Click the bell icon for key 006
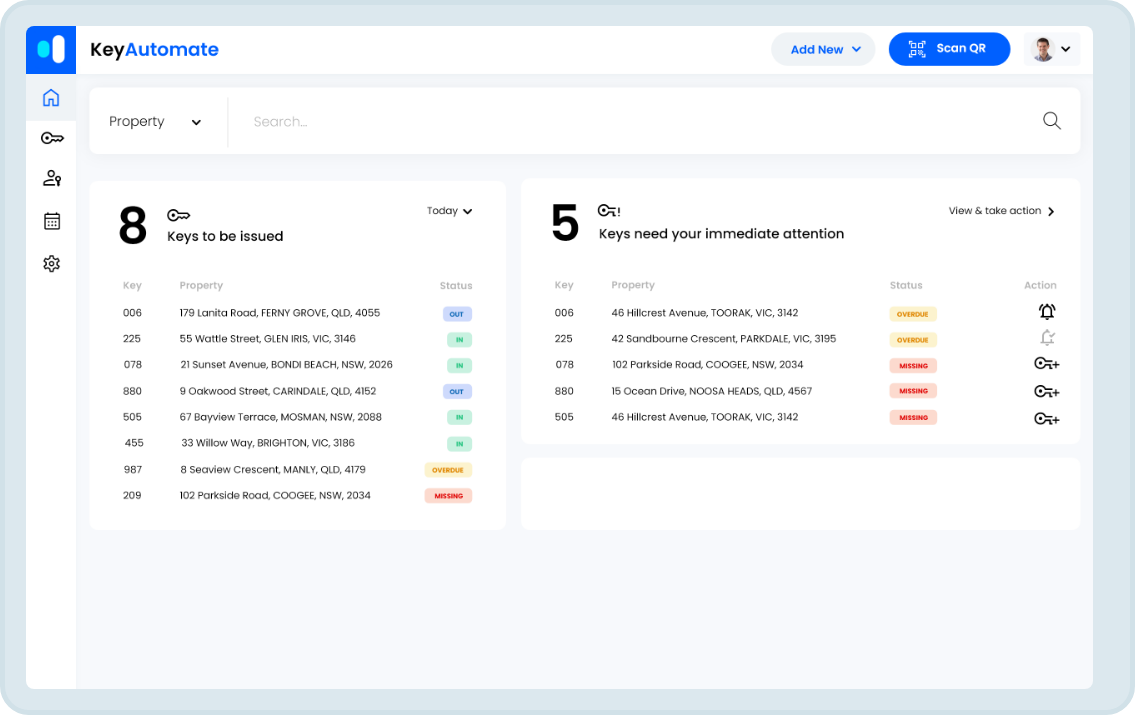The height and width of the screenshot is (715, 1135). coord(1046,312)
